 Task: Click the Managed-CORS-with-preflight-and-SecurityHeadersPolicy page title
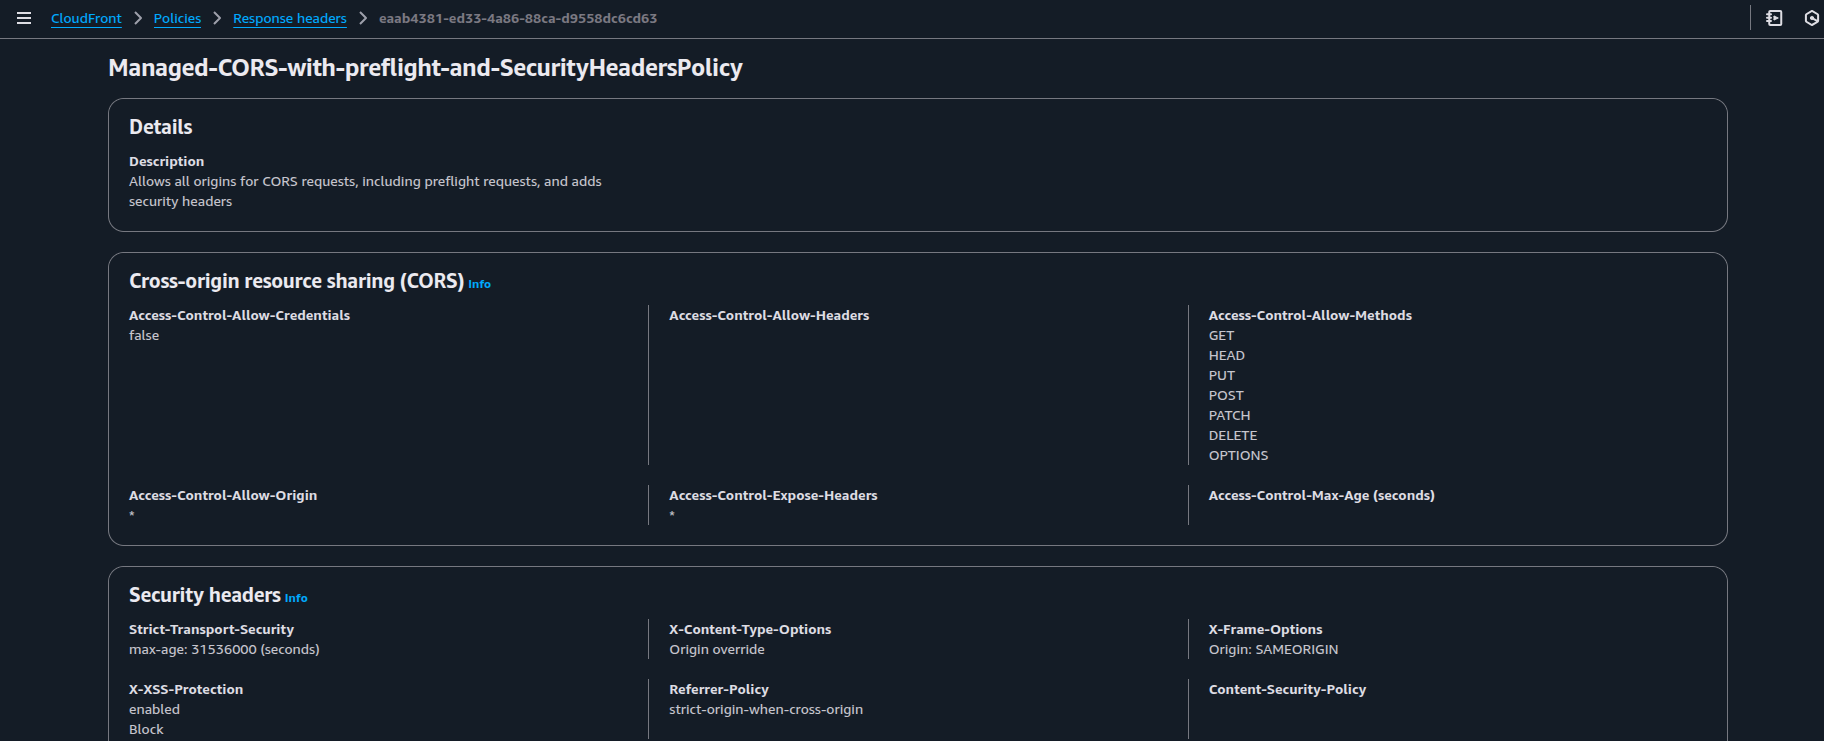[x=425, y=68]
